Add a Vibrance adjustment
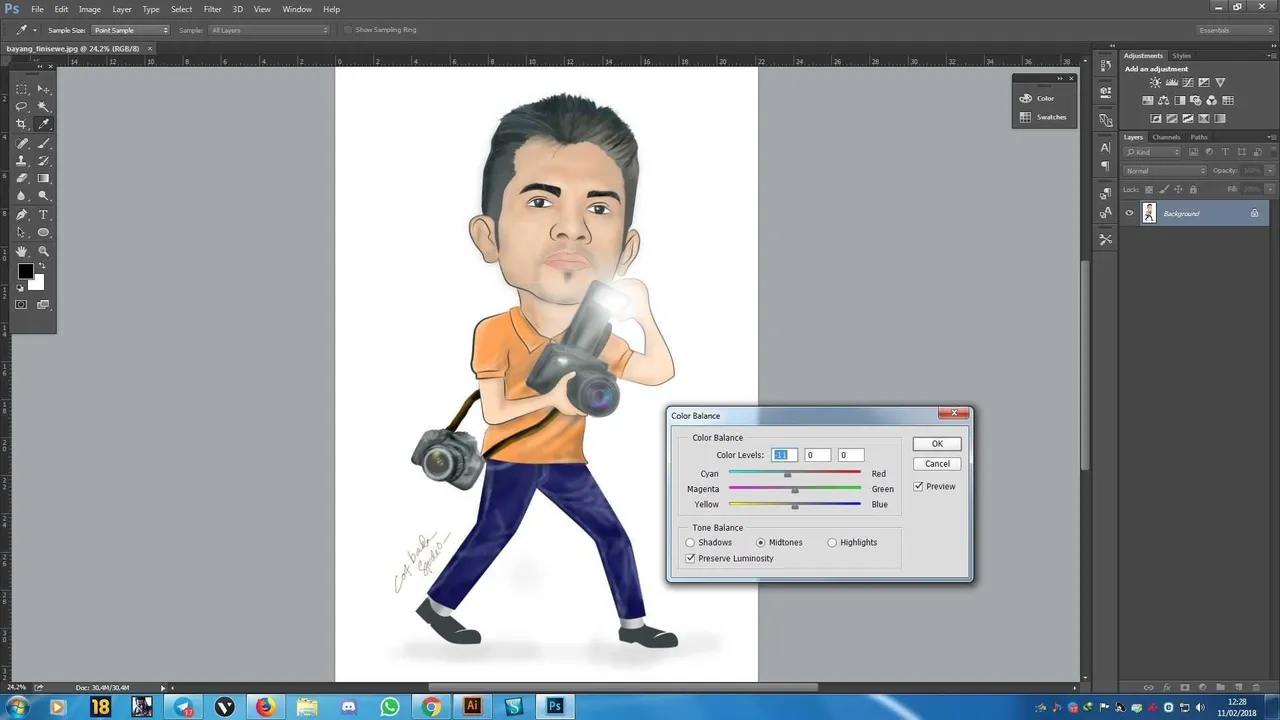The image size is (1280, 720). pos(1220,83)
